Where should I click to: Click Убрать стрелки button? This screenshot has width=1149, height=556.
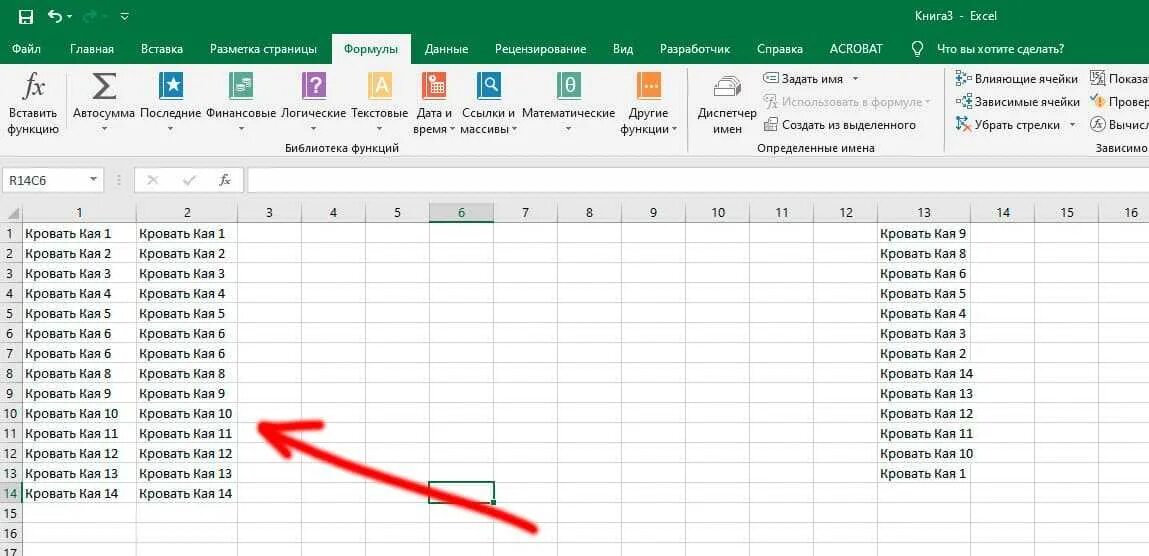point(1008,125)
